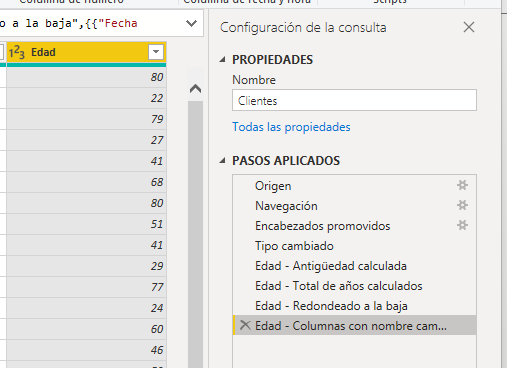The image size is (507, 368).
Task: Click the cell with value 79
Action: click(86, 119)
